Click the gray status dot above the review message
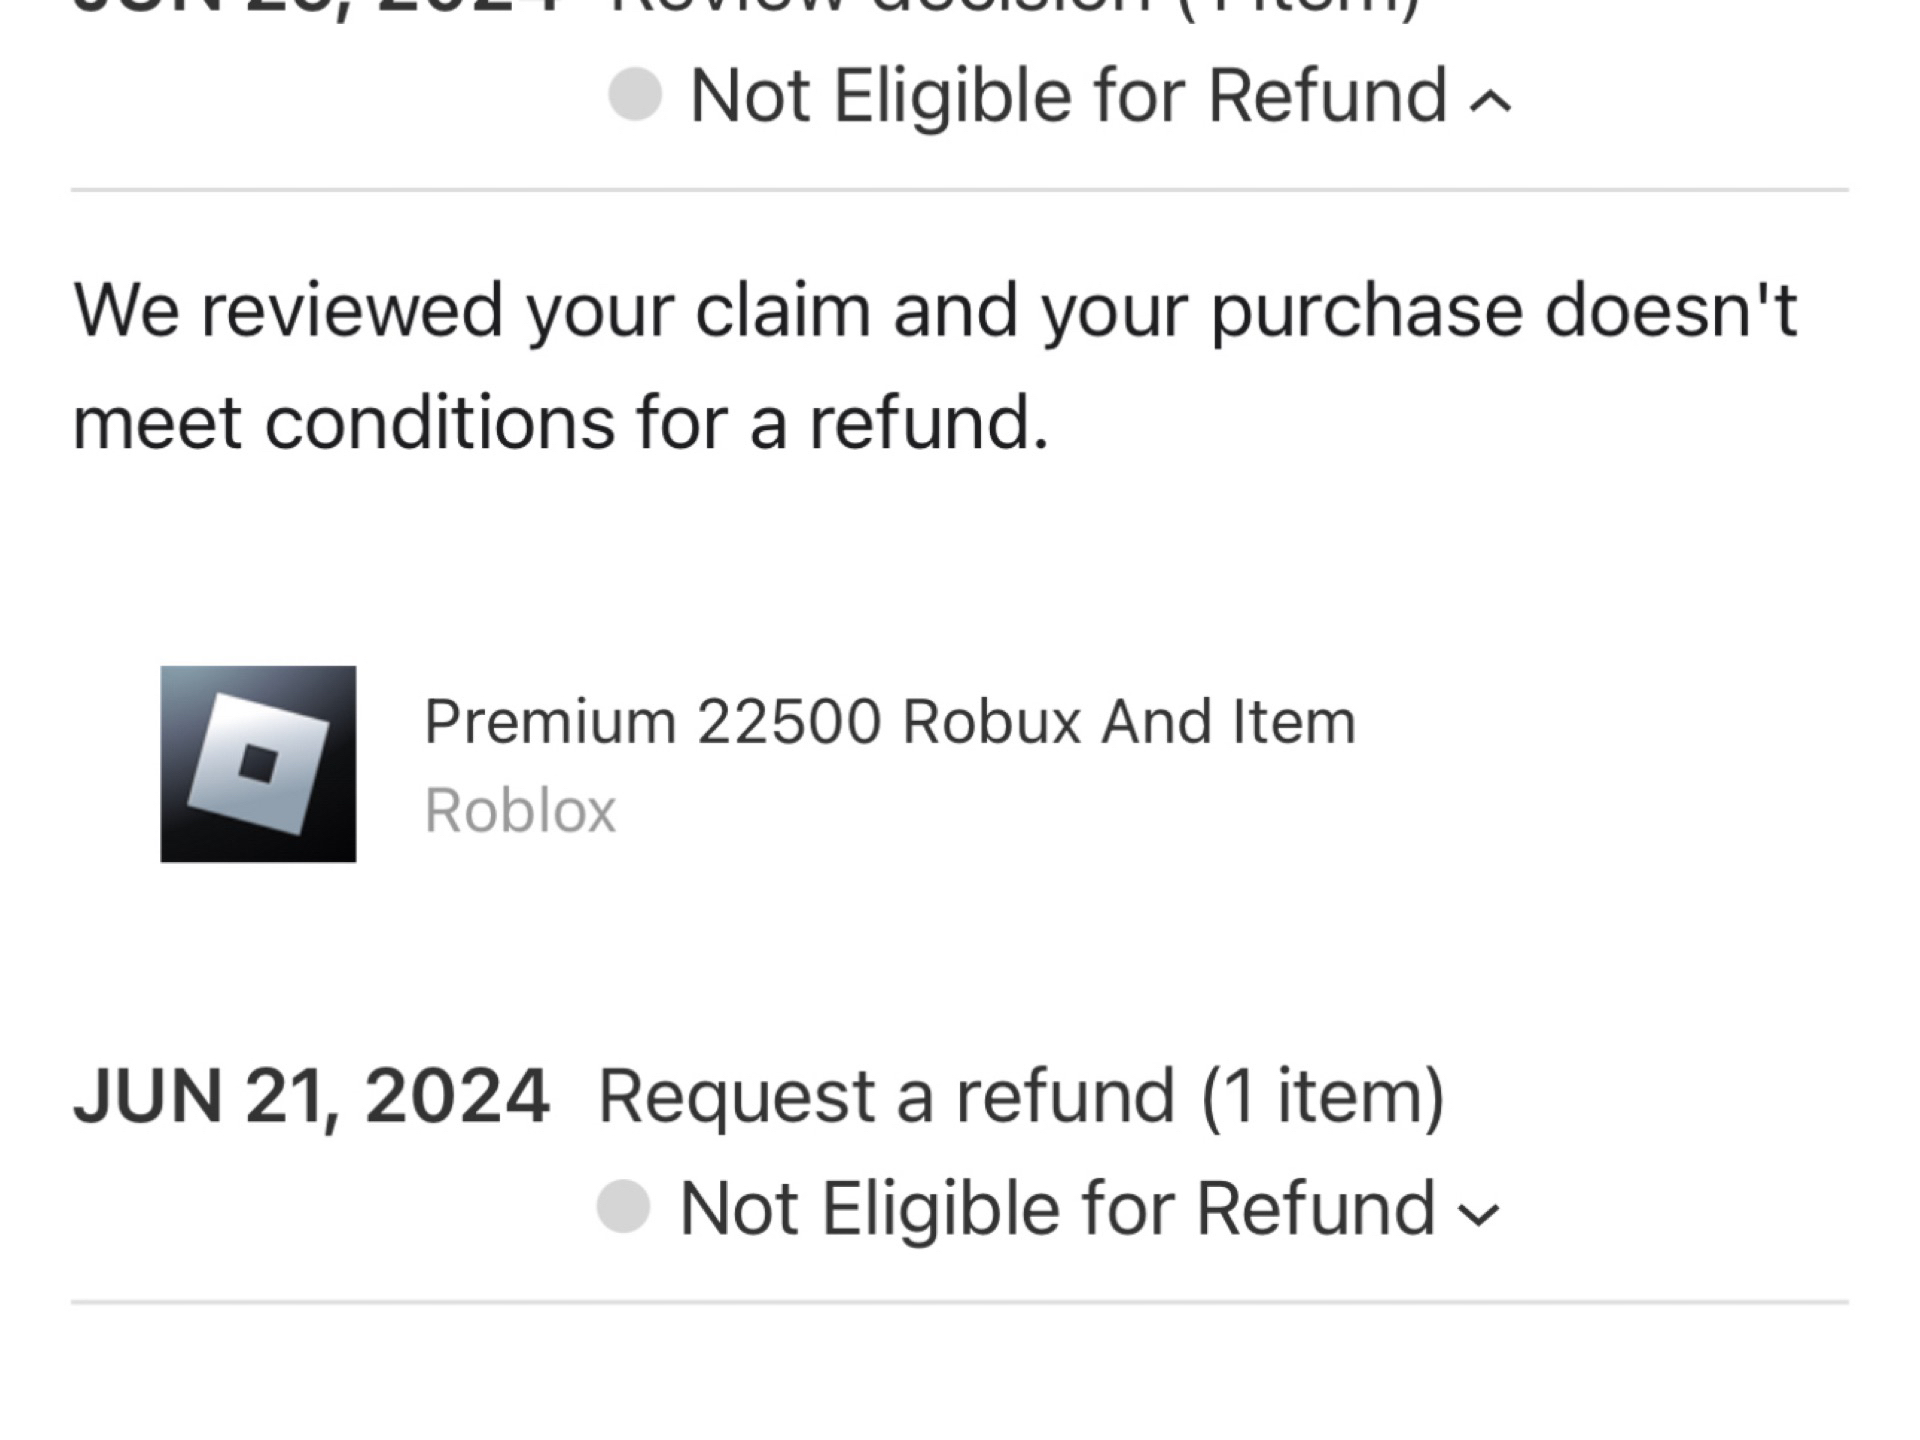This screenshot has height=1440, width=1920. point(635,95)
